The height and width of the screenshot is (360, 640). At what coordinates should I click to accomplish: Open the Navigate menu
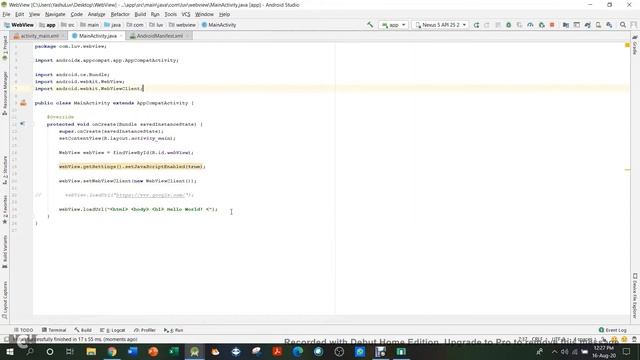(x=55, y=14)
